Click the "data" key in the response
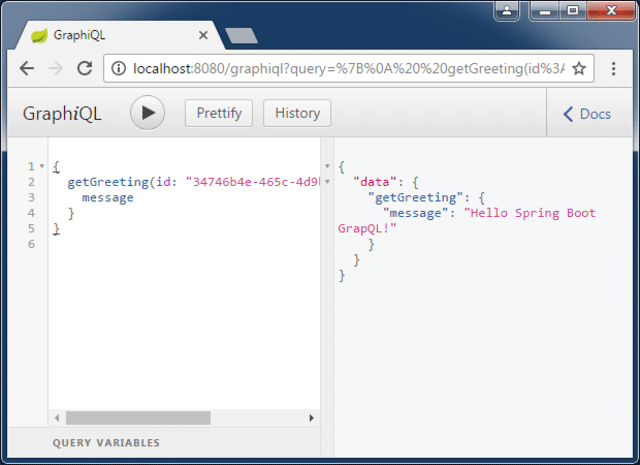640x465 pixels. [x=375, y=182]
